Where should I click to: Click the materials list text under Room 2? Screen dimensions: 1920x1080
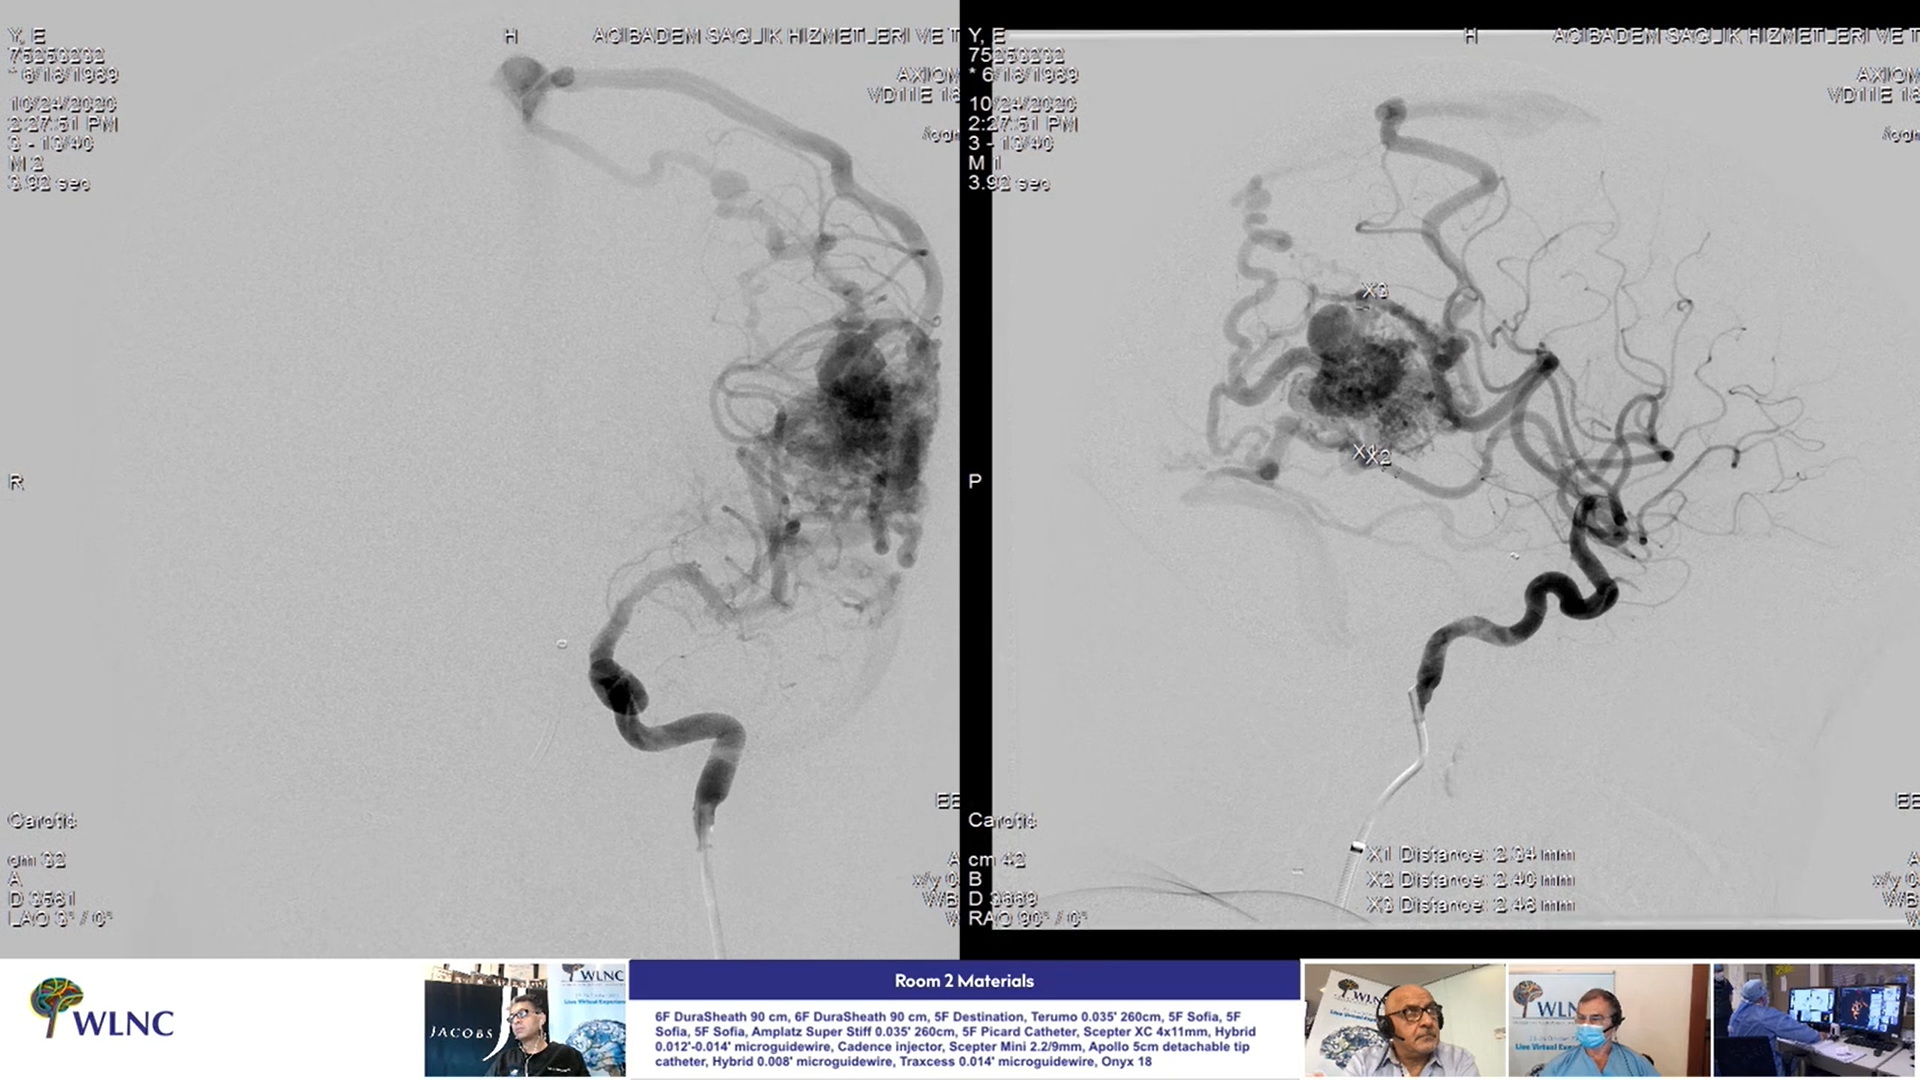955,1039
